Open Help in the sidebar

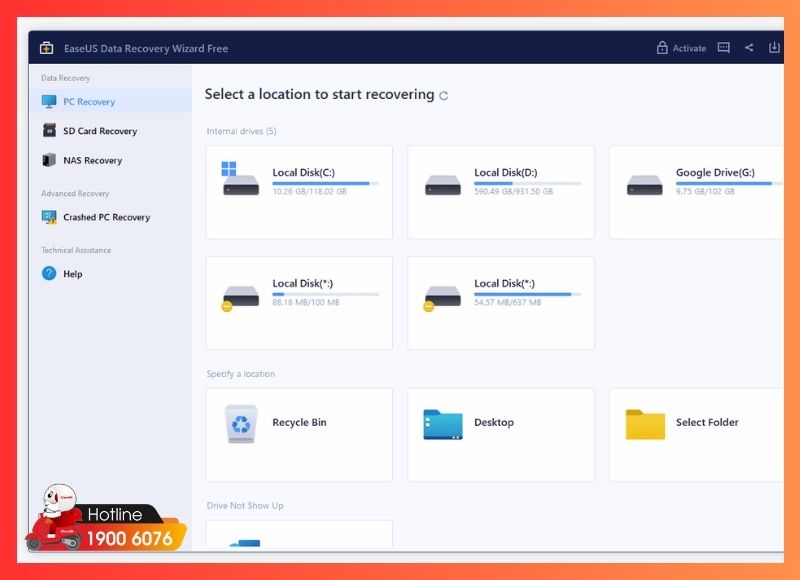110,273
